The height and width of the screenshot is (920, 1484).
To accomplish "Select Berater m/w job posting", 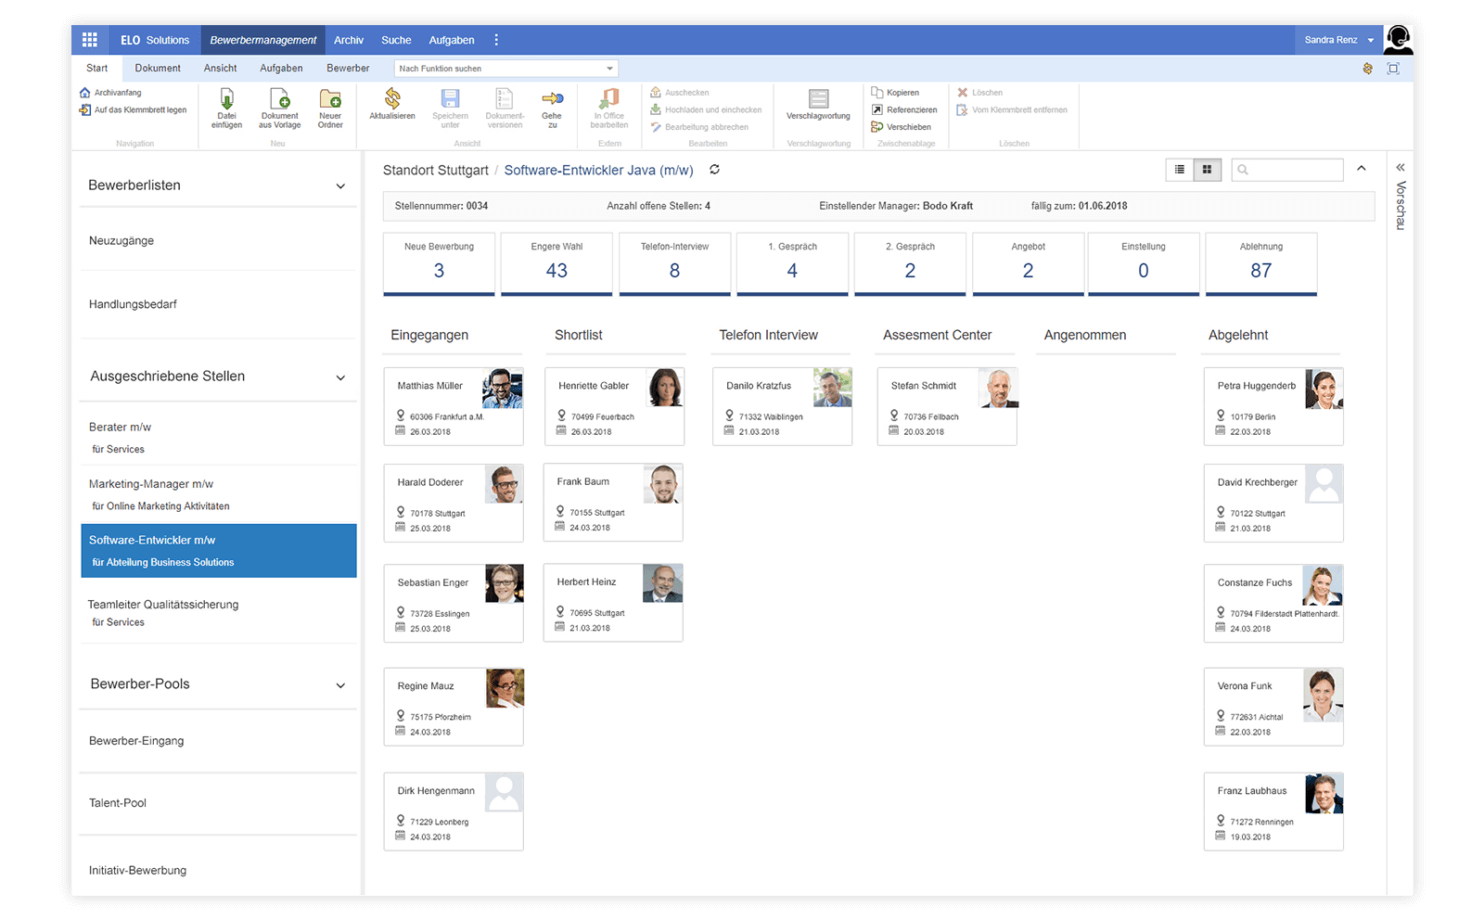I will (x=218, y=437).
